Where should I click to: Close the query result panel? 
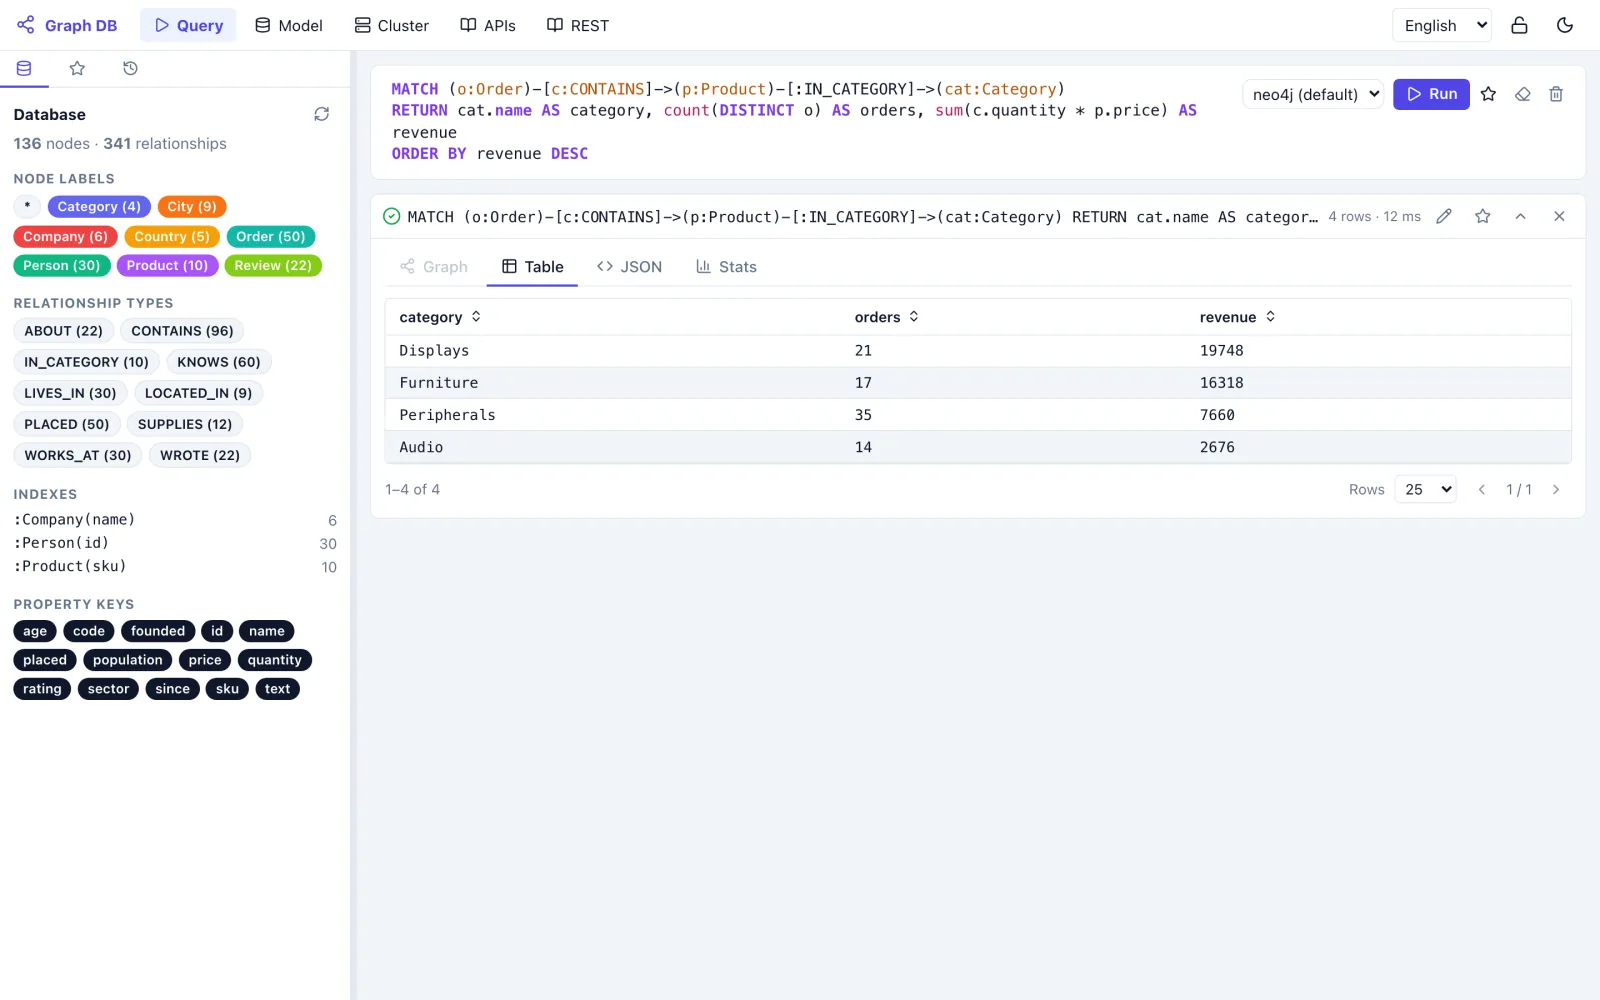pyautogui.click(x=1559, y=216)
